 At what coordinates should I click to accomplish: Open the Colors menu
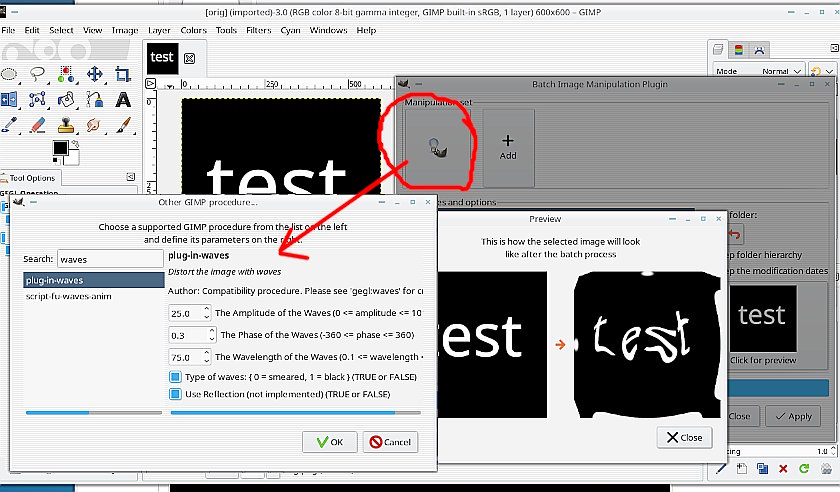pyautogui.click(x=193, y=31)
